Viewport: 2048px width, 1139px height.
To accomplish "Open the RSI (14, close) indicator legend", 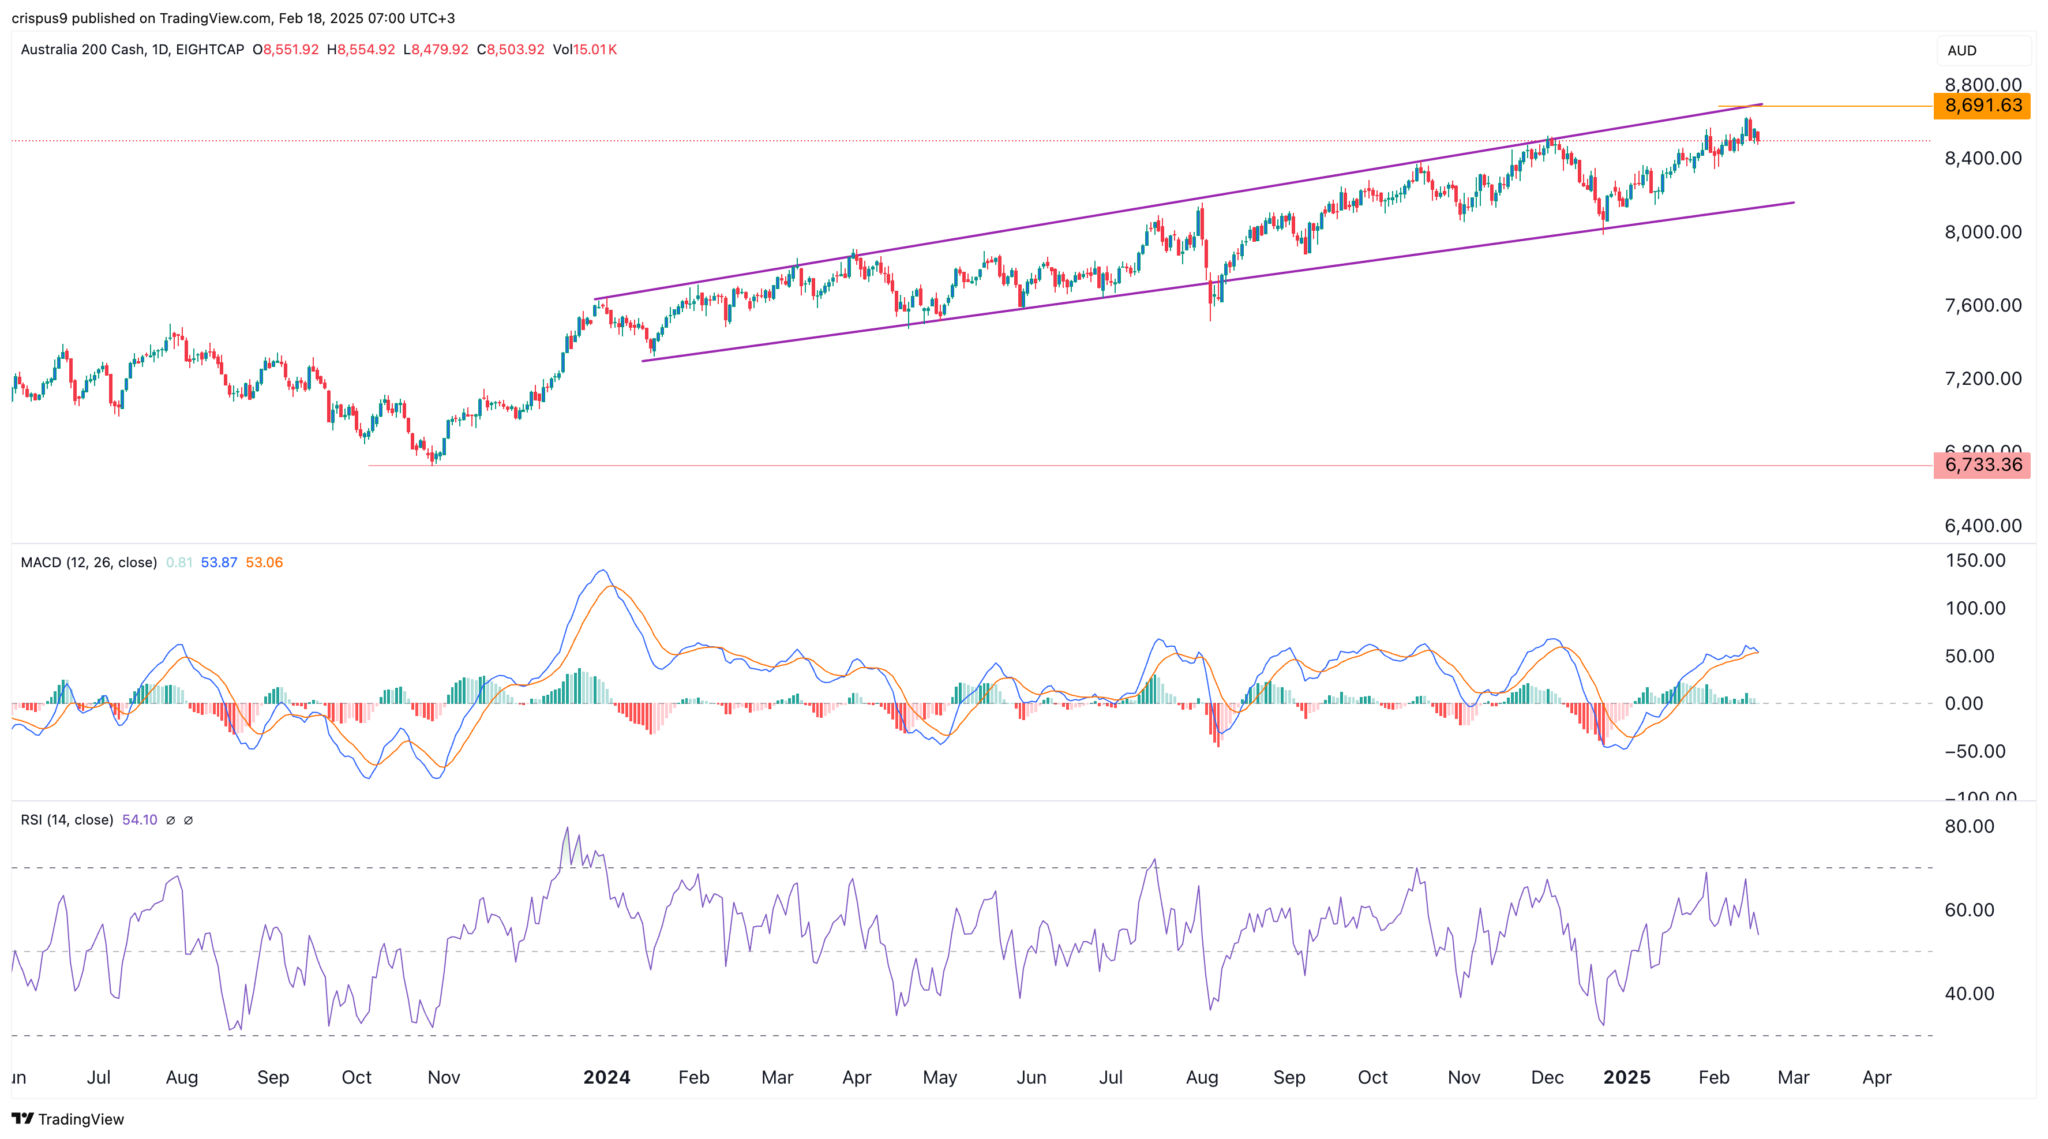I will (67, 820).
